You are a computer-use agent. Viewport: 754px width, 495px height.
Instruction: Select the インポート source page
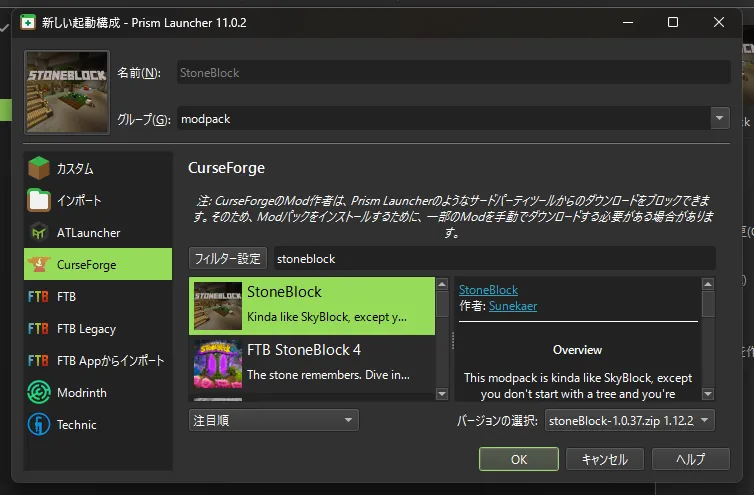[x=98, y=200]
